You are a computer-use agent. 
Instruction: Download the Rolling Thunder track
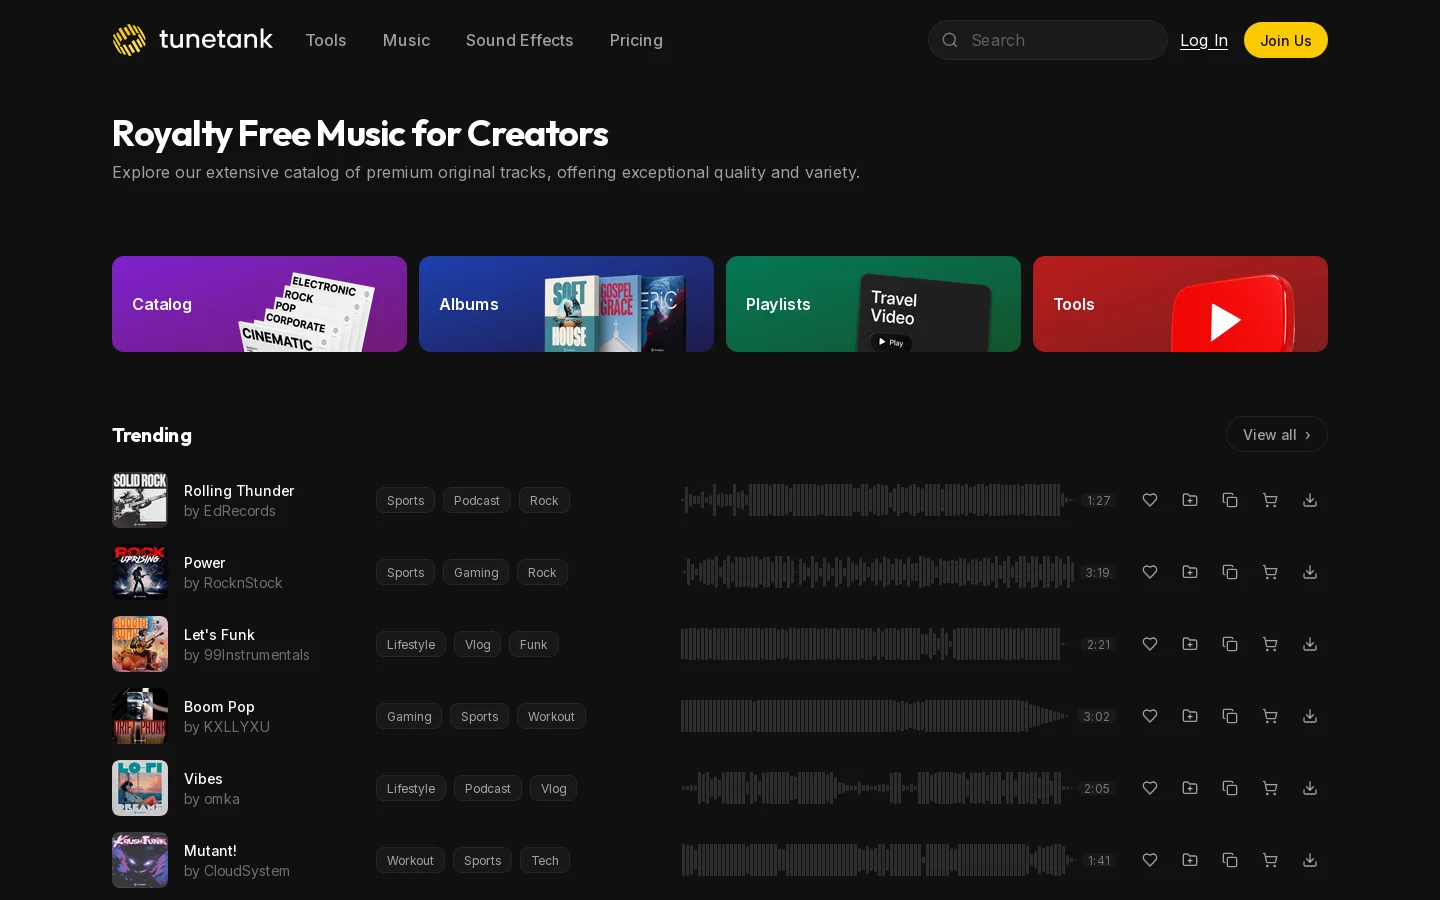click(1310, 500)
